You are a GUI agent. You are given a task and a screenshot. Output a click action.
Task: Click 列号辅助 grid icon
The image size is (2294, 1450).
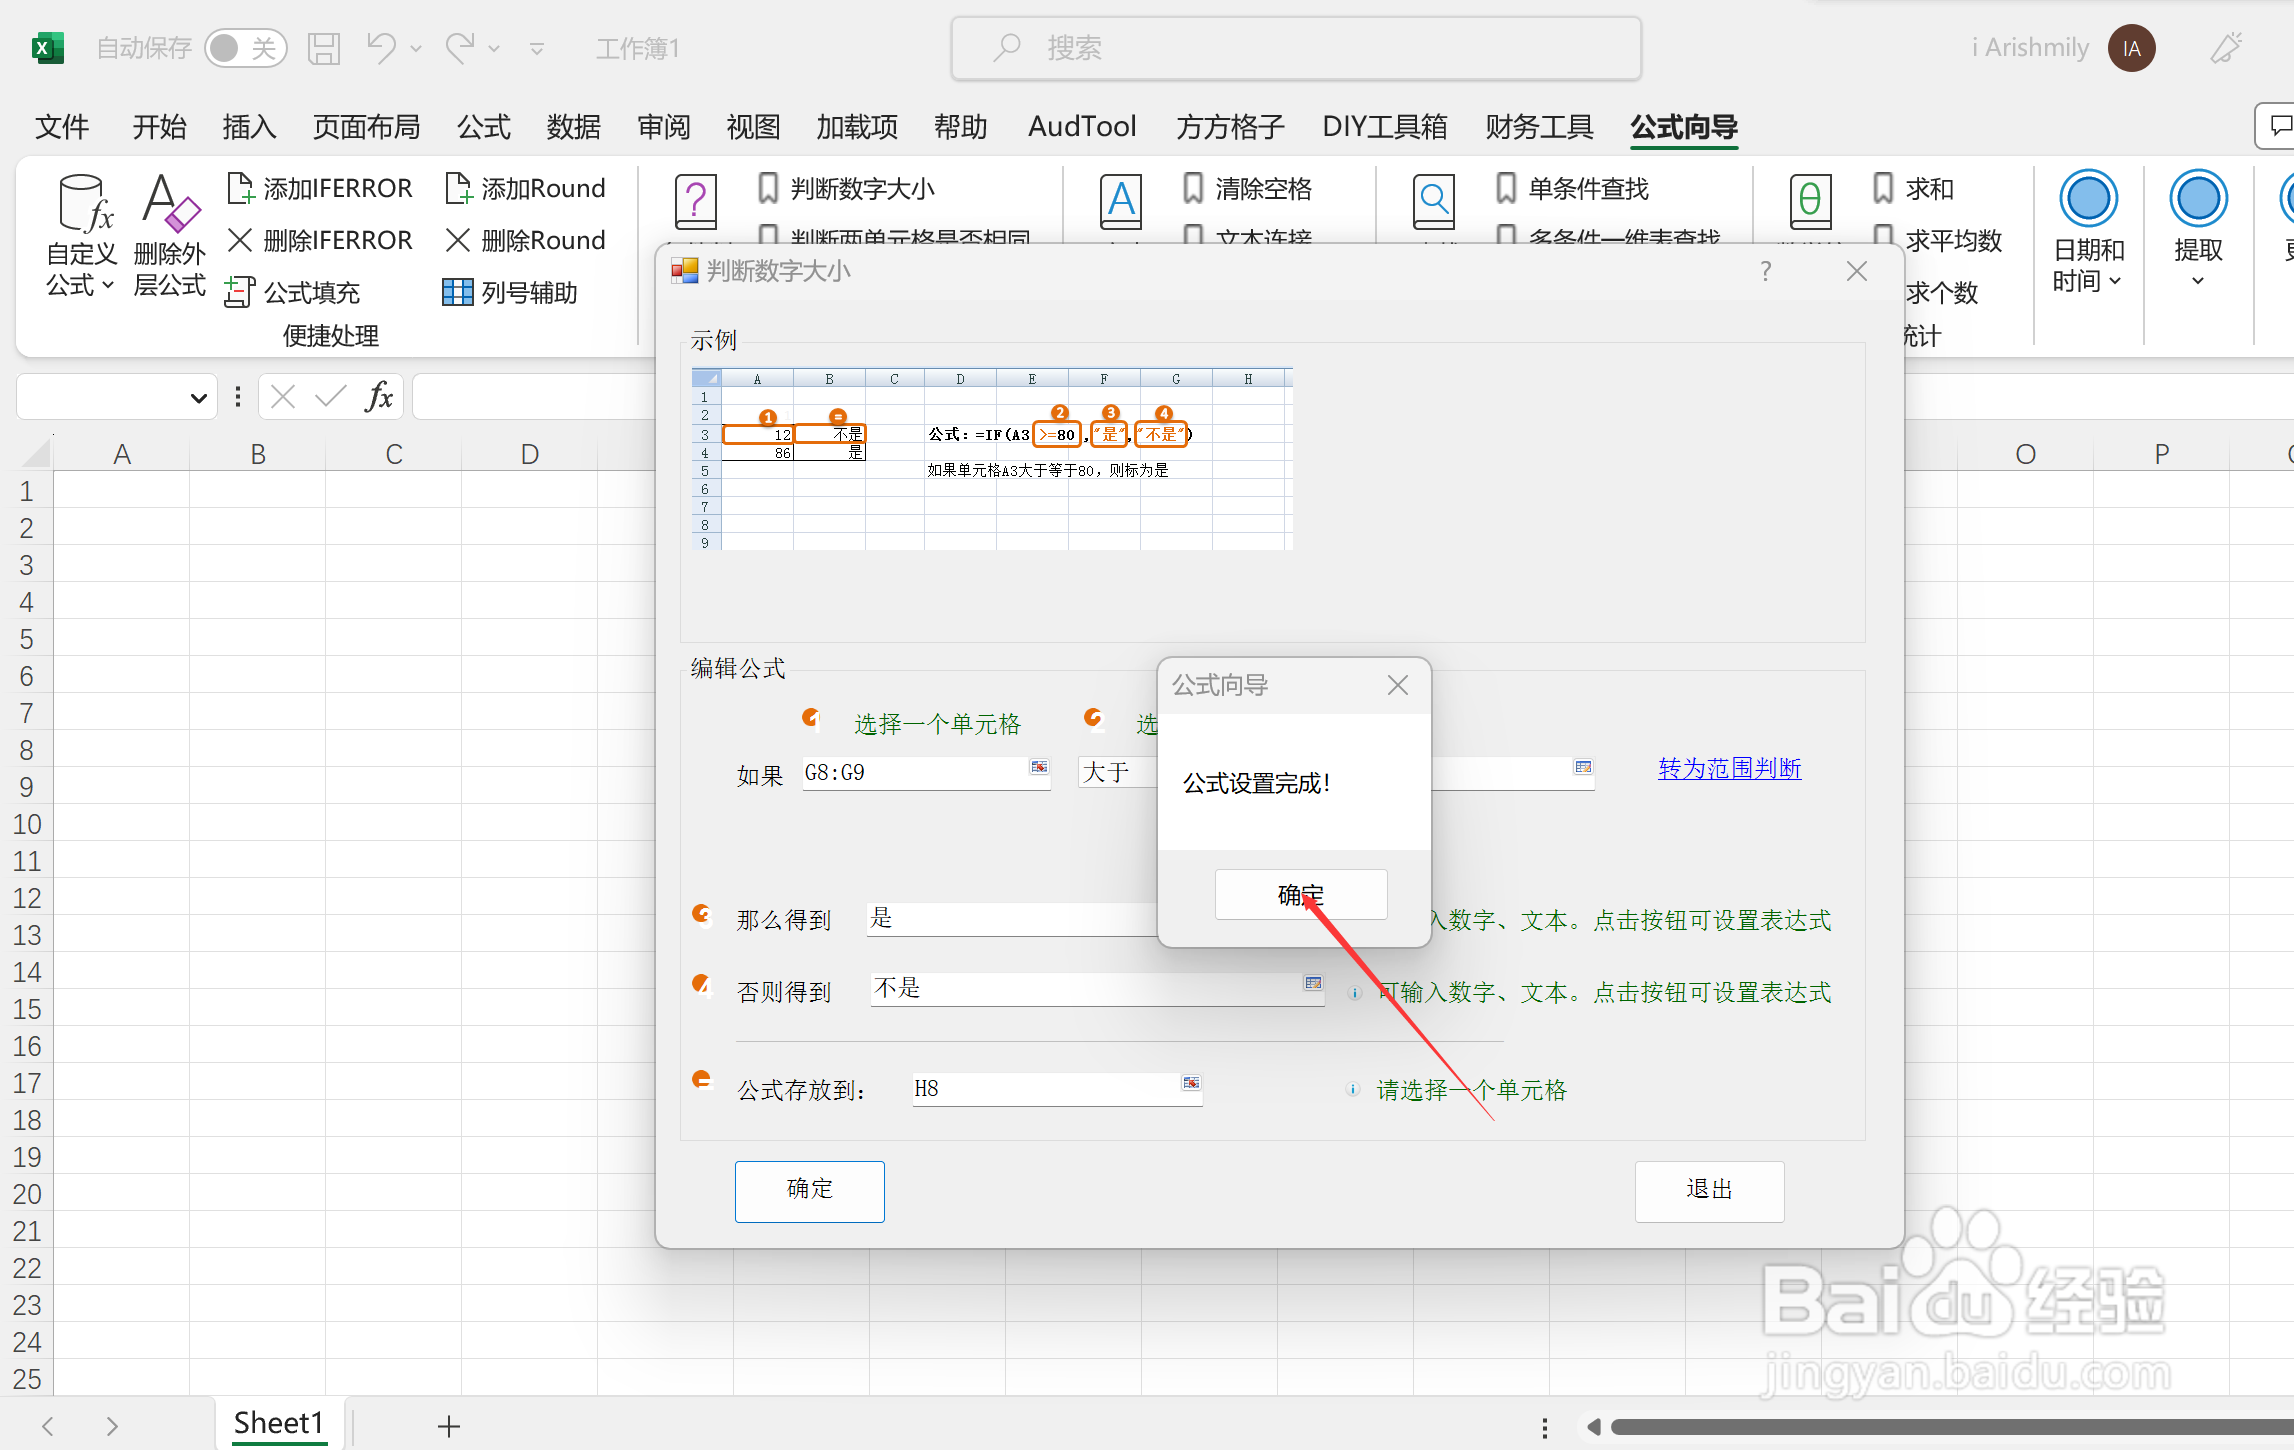[x=458, y=292]
